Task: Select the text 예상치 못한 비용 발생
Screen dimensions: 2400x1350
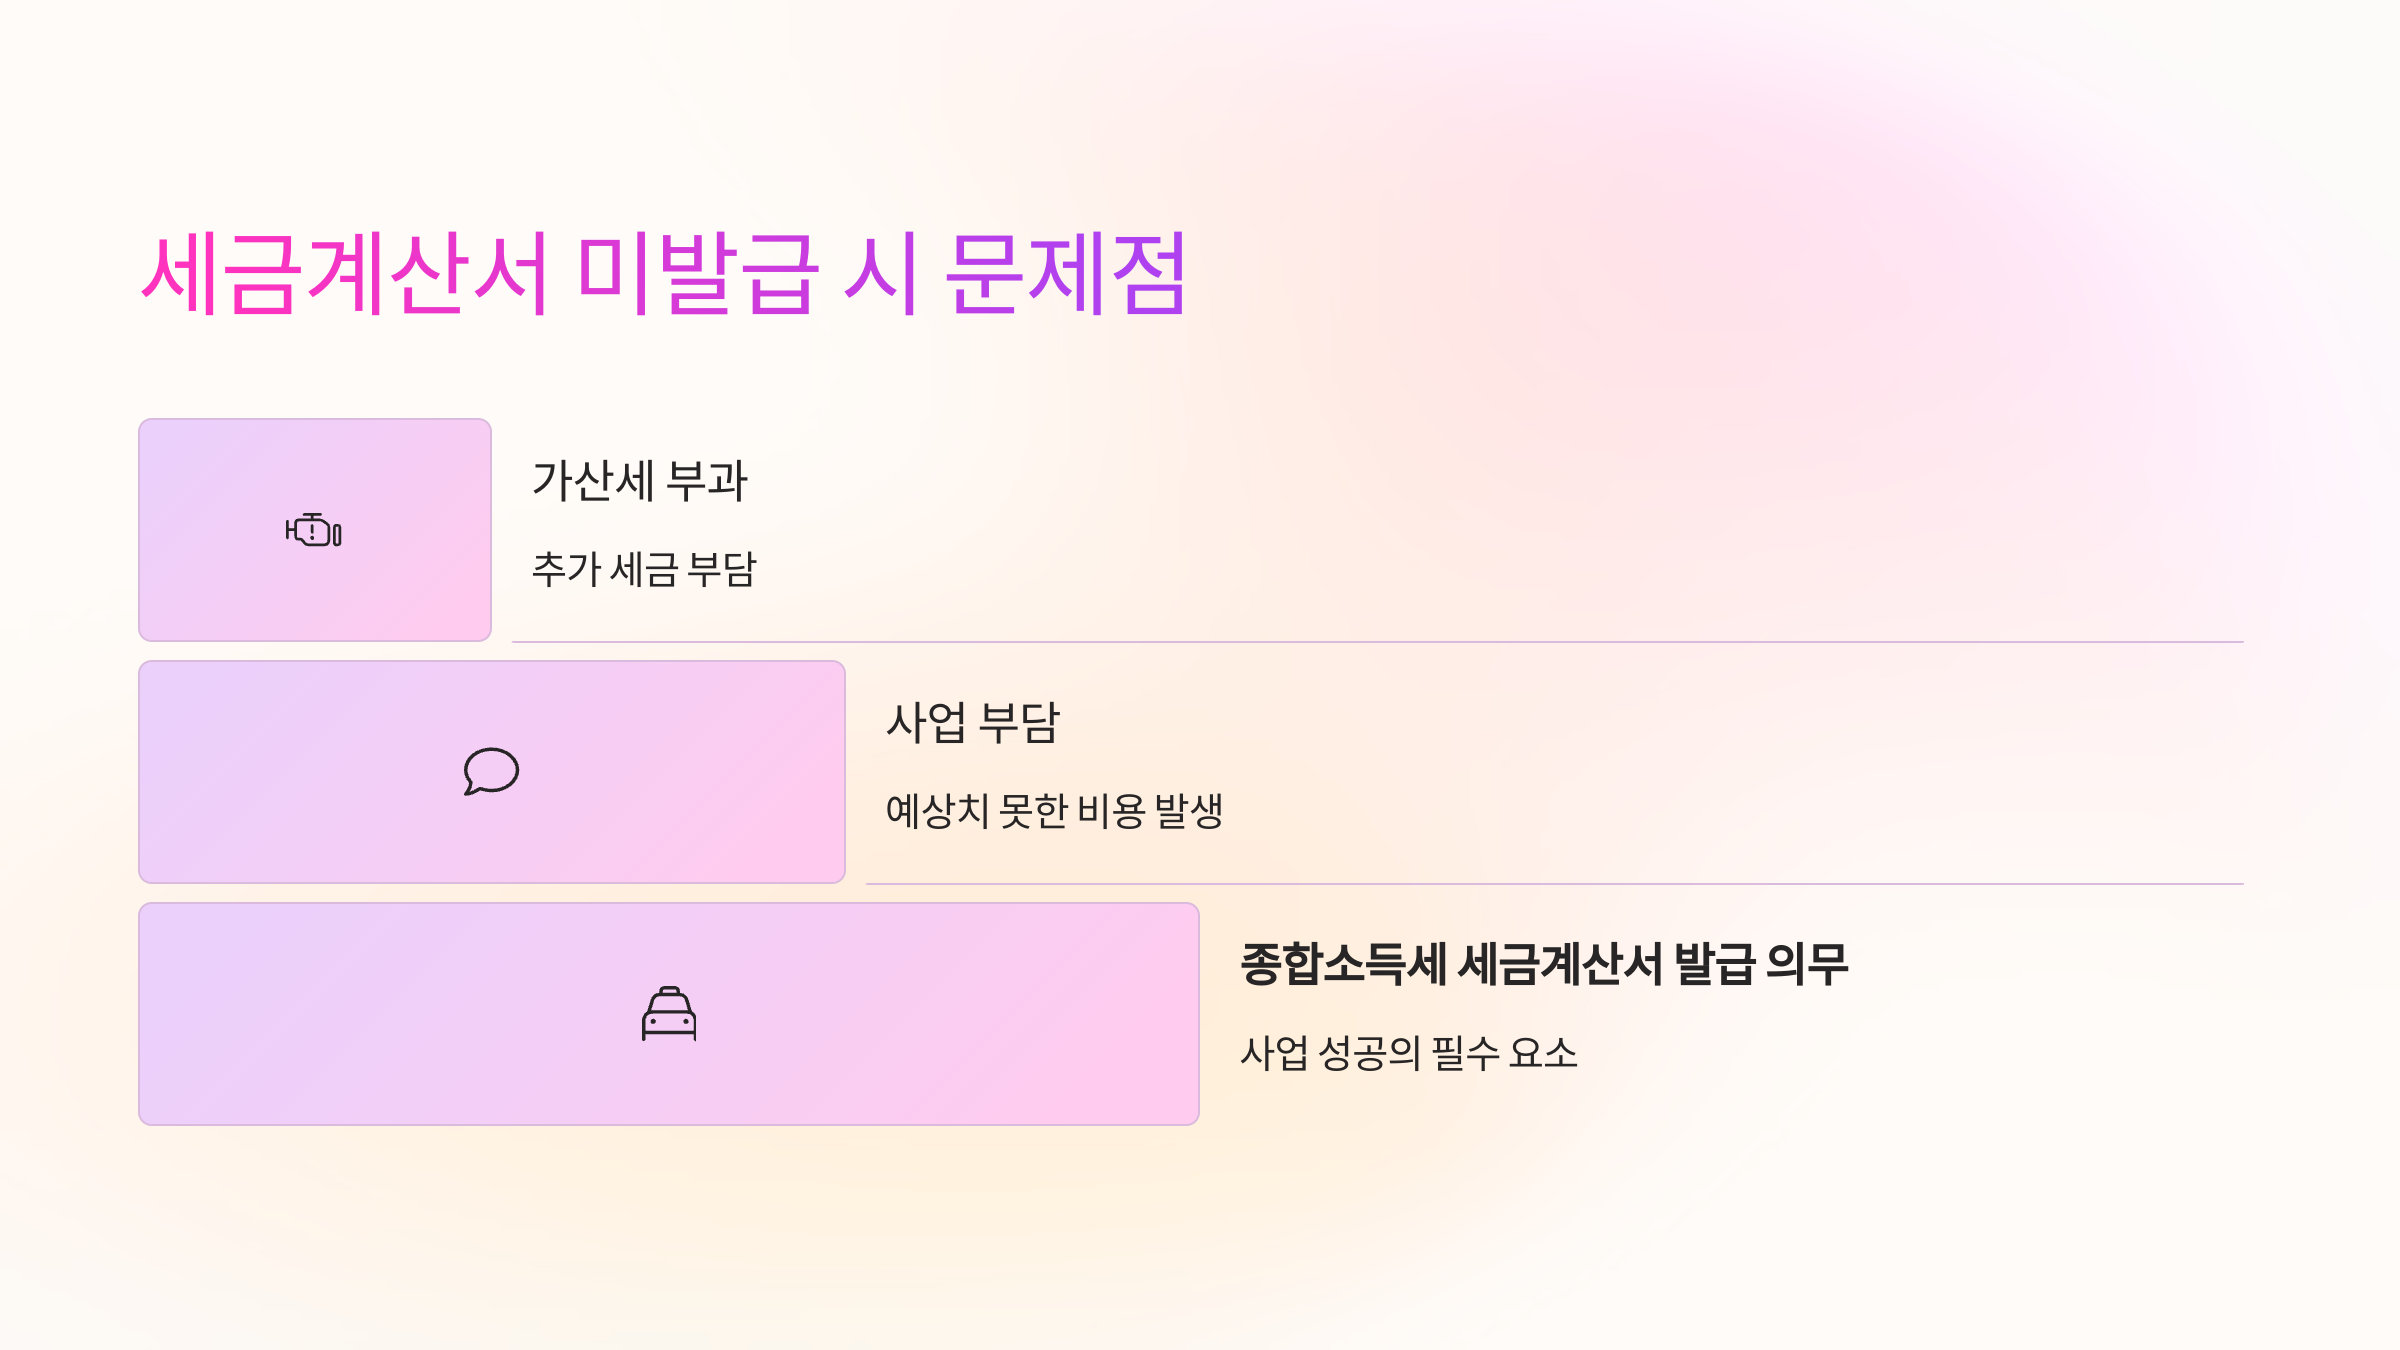Action: tap(1055, 811)
